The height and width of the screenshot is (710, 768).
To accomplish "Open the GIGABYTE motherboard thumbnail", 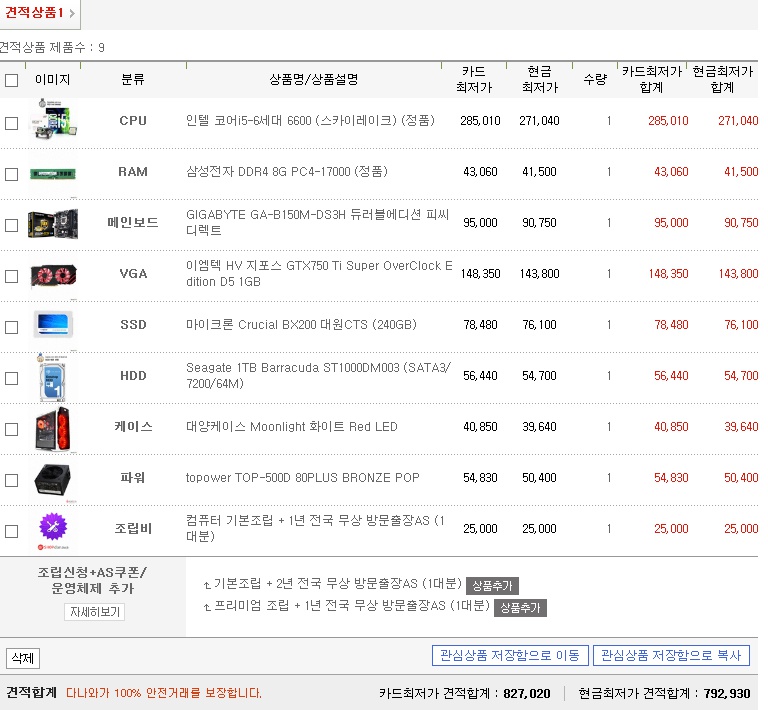I will (53, 223).
